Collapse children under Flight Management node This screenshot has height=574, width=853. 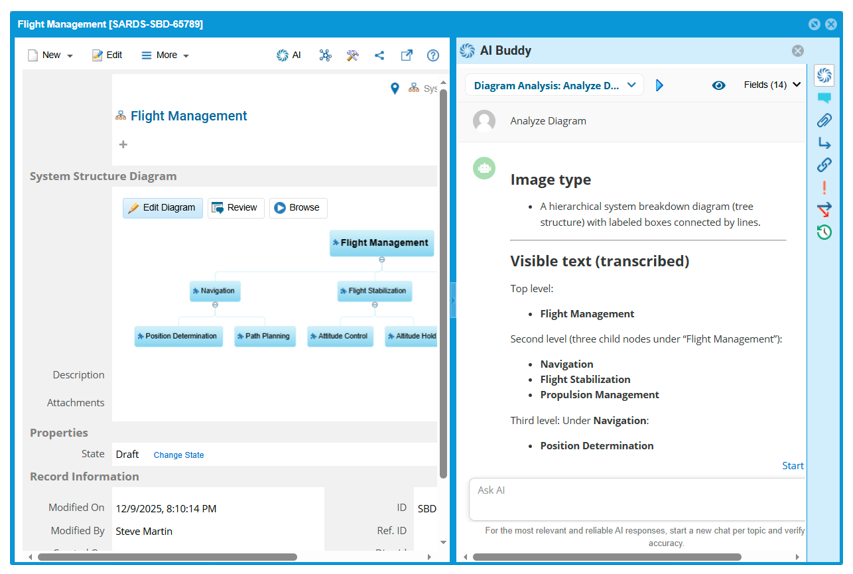pos(382,260)
